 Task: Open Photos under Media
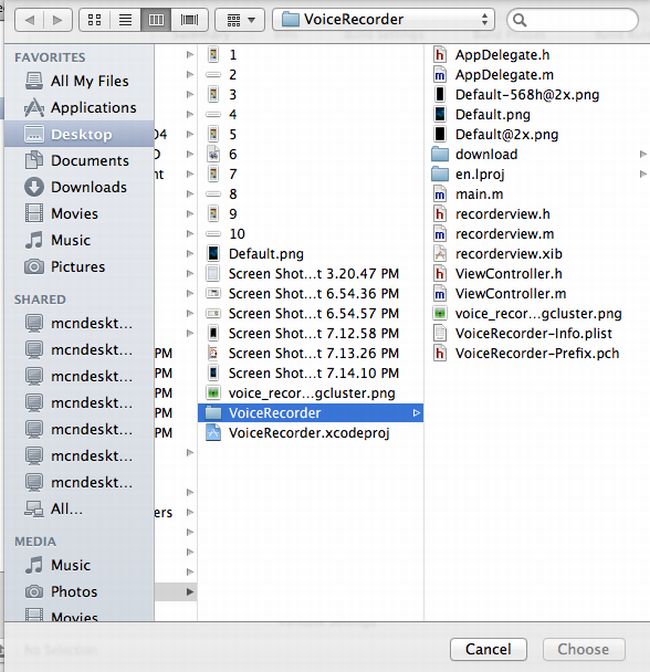pos(79,592)
